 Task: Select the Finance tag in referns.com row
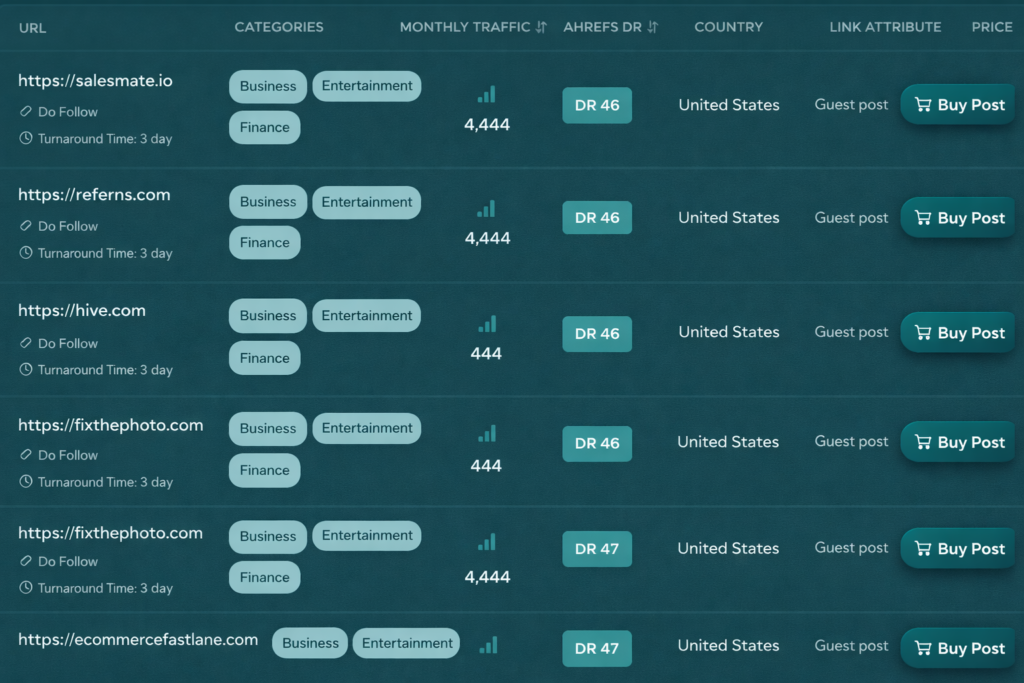pos(264,242)
